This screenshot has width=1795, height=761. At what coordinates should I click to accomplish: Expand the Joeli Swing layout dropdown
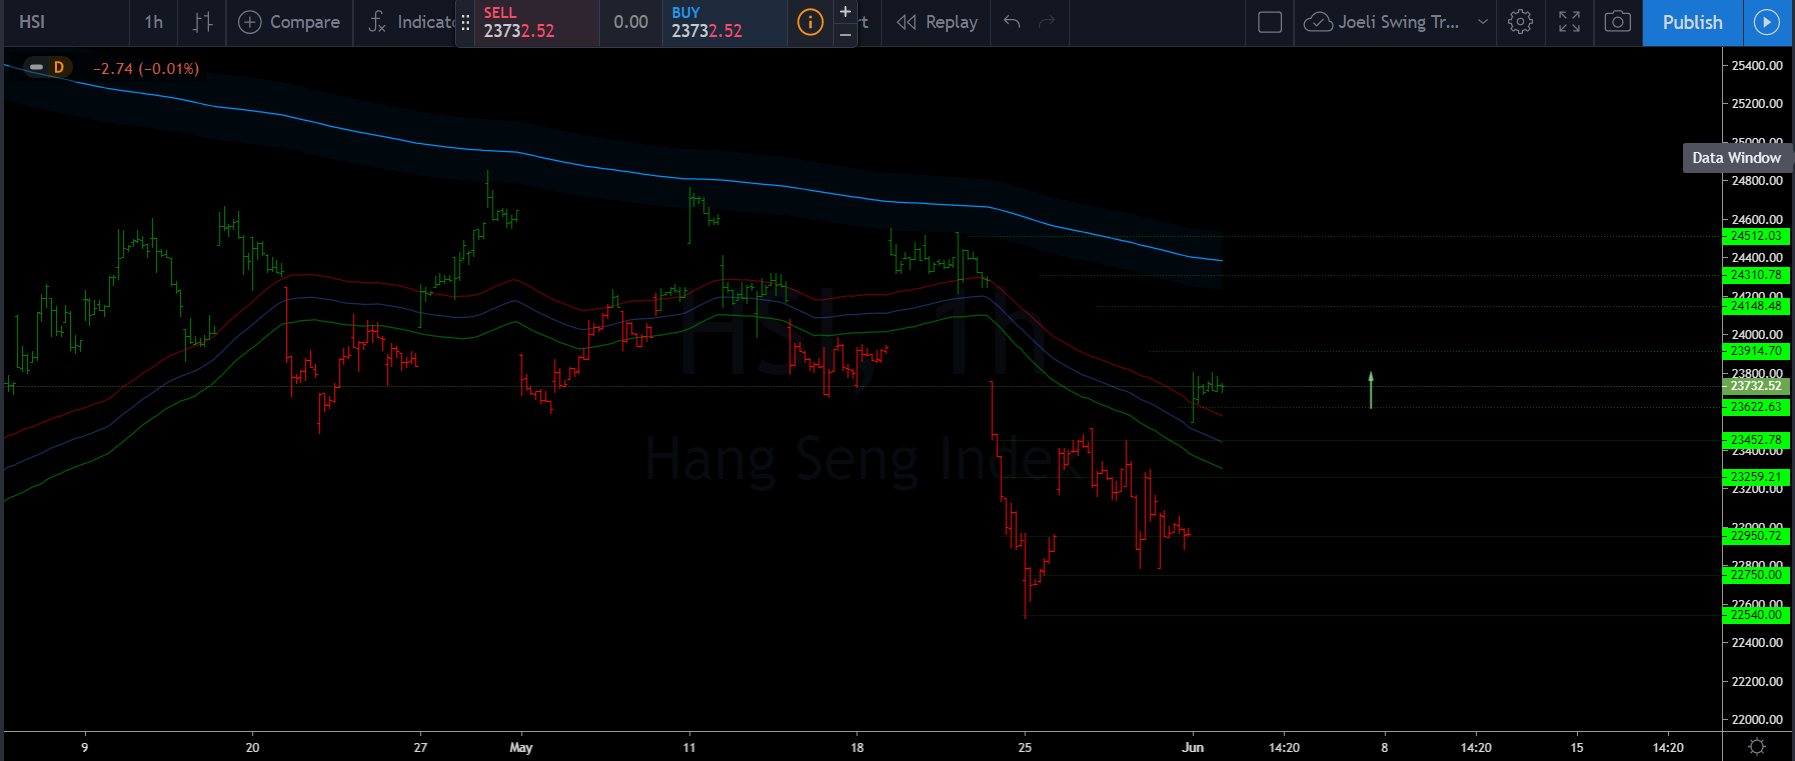click(1483, 22)
